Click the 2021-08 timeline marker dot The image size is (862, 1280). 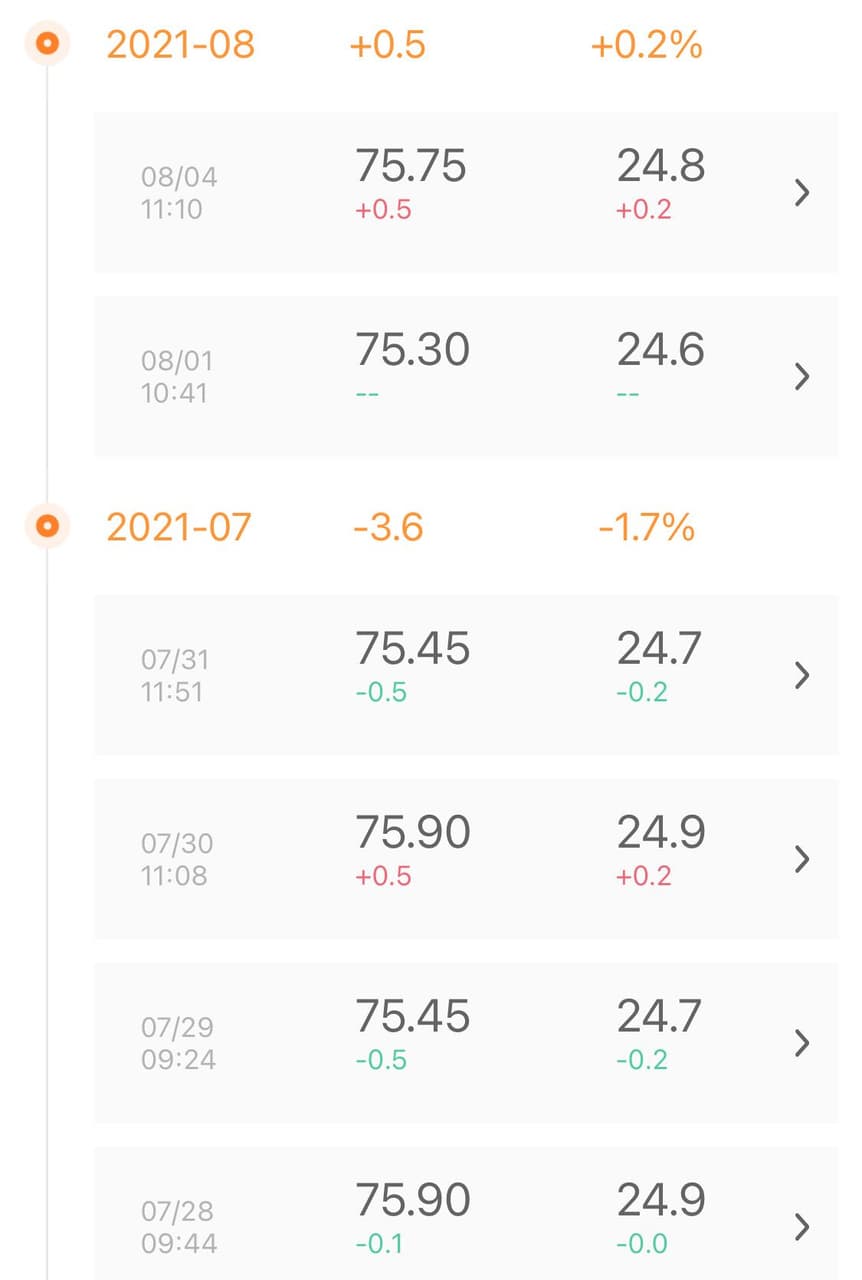[47, 44]
